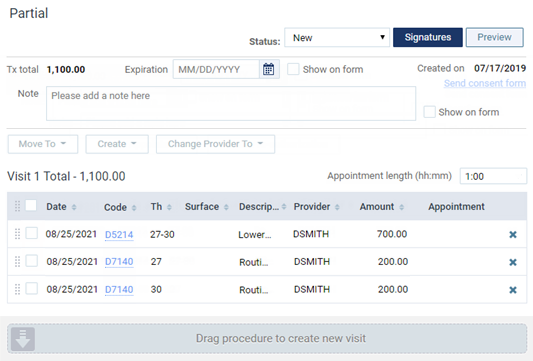Open the Status dropdown showing New
This screenshot has width=533, height=361.
click(337, 37)
